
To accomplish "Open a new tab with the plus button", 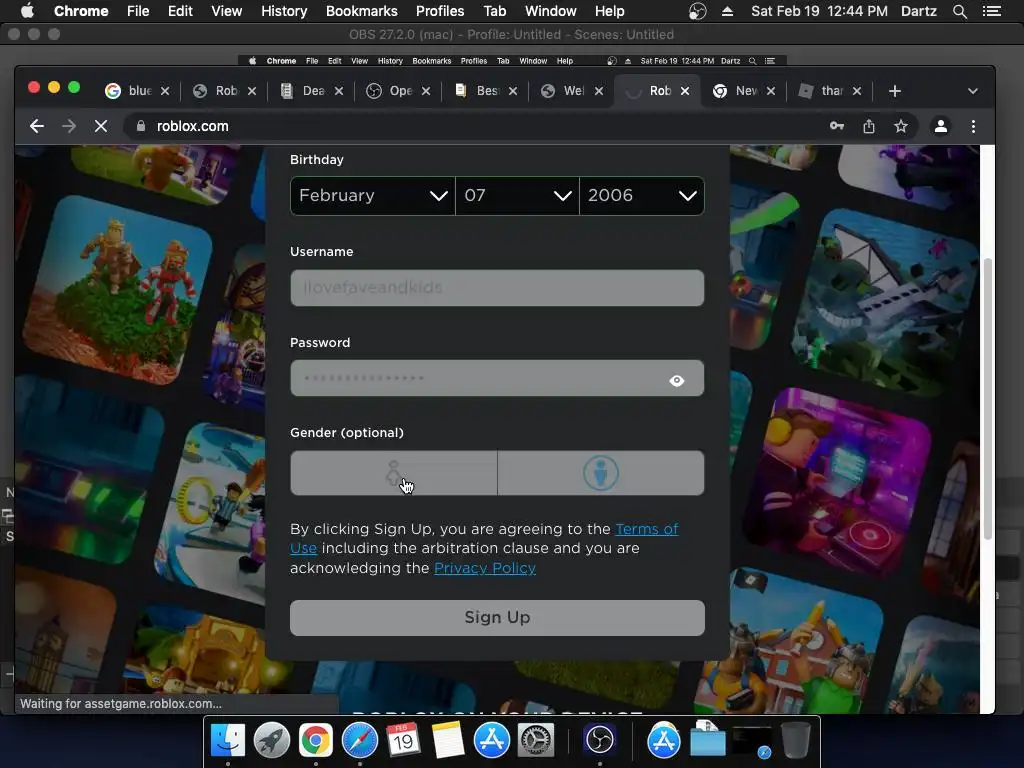I will (x=895, y=91).
